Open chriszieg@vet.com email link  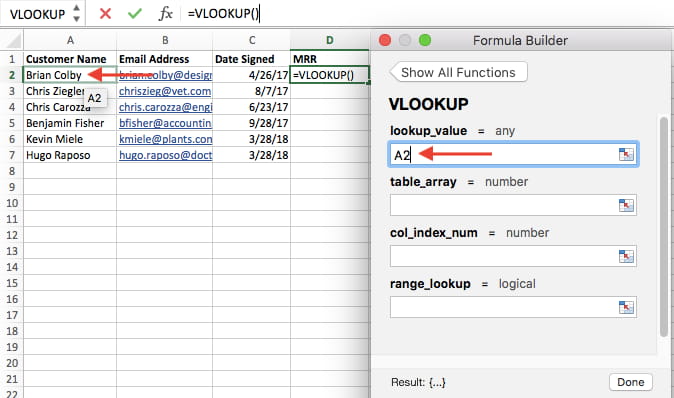pyautogui.click(x=165, y=91)
